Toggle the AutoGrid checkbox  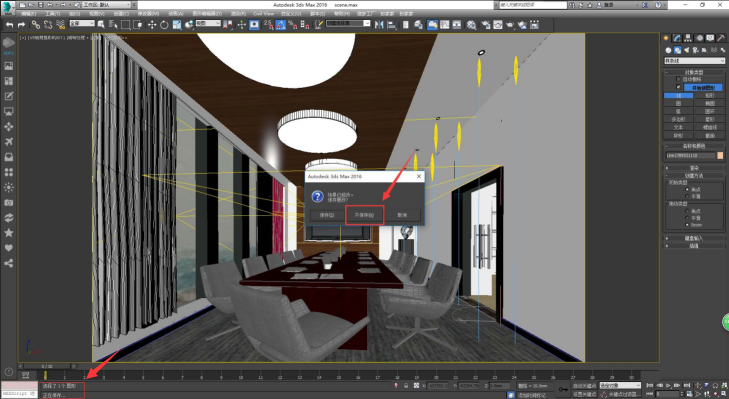pyautogui.click(x=678, y=80)
